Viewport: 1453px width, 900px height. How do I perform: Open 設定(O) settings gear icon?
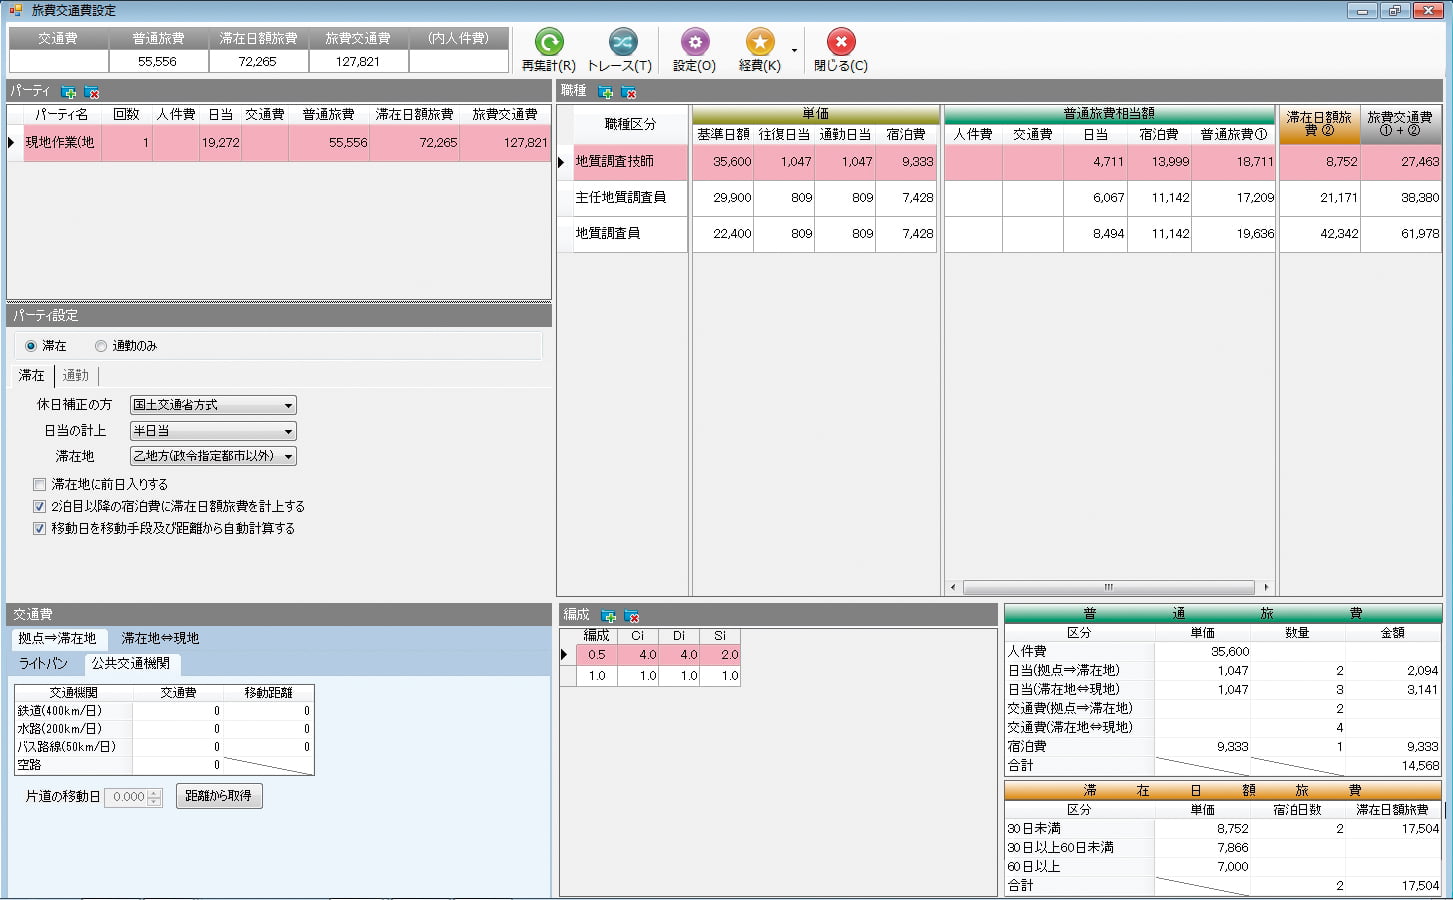pyautogui.click(x=694, y=42)
